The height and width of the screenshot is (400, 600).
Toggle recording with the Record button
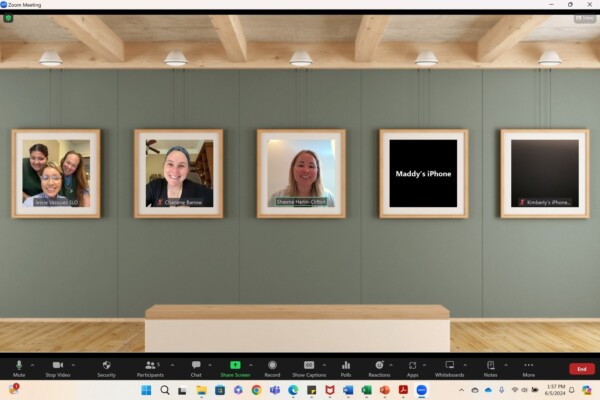(x=272, y=366)
